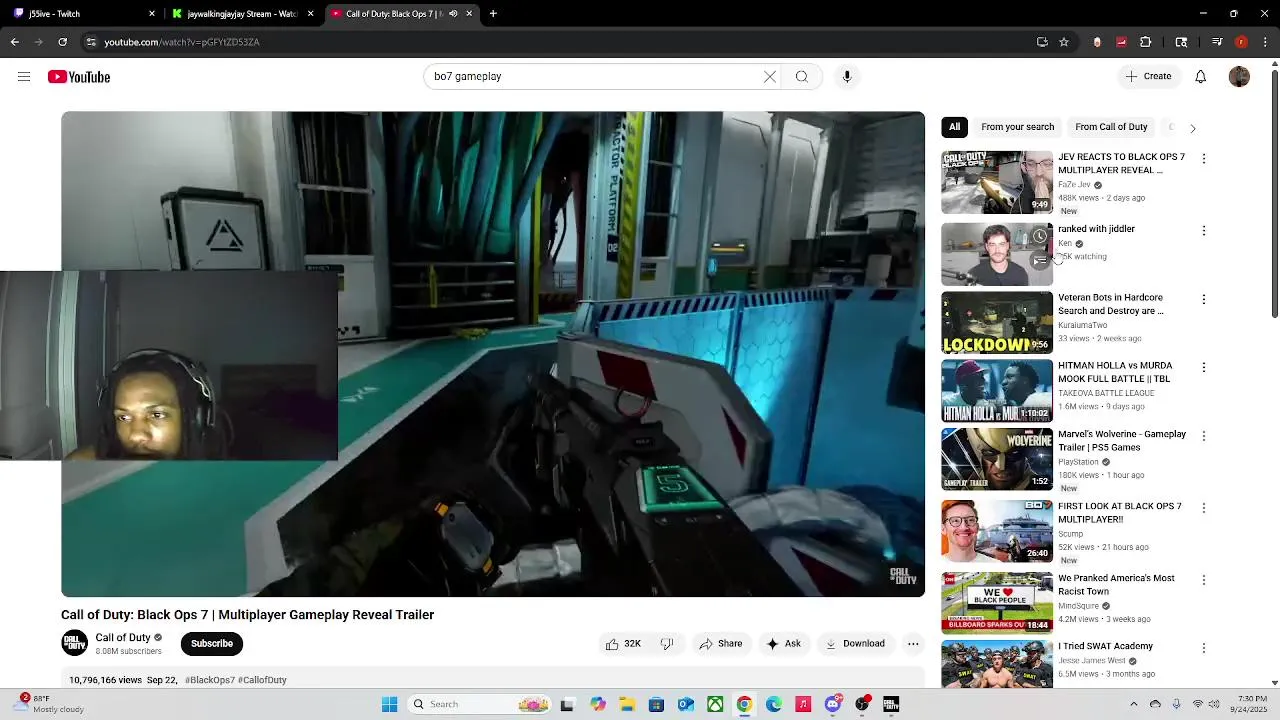Screen dimensions: 1280x720
Task: Open File Explorer from taskbar
Action: pyautogui.click(x=627, y=704)
